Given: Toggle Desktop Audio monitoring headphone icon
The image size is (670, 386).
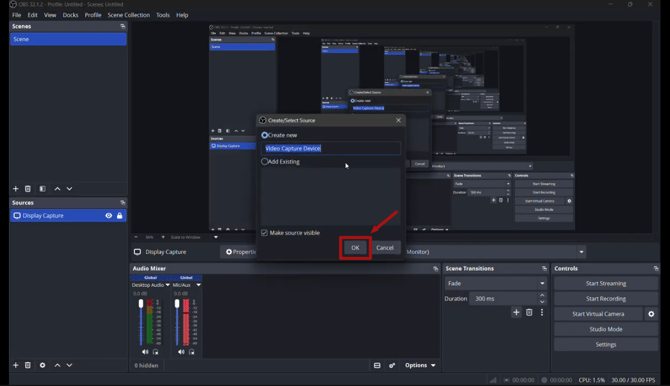Looking at the screenshot, I should pyautogui.click(x=156, y=352).
